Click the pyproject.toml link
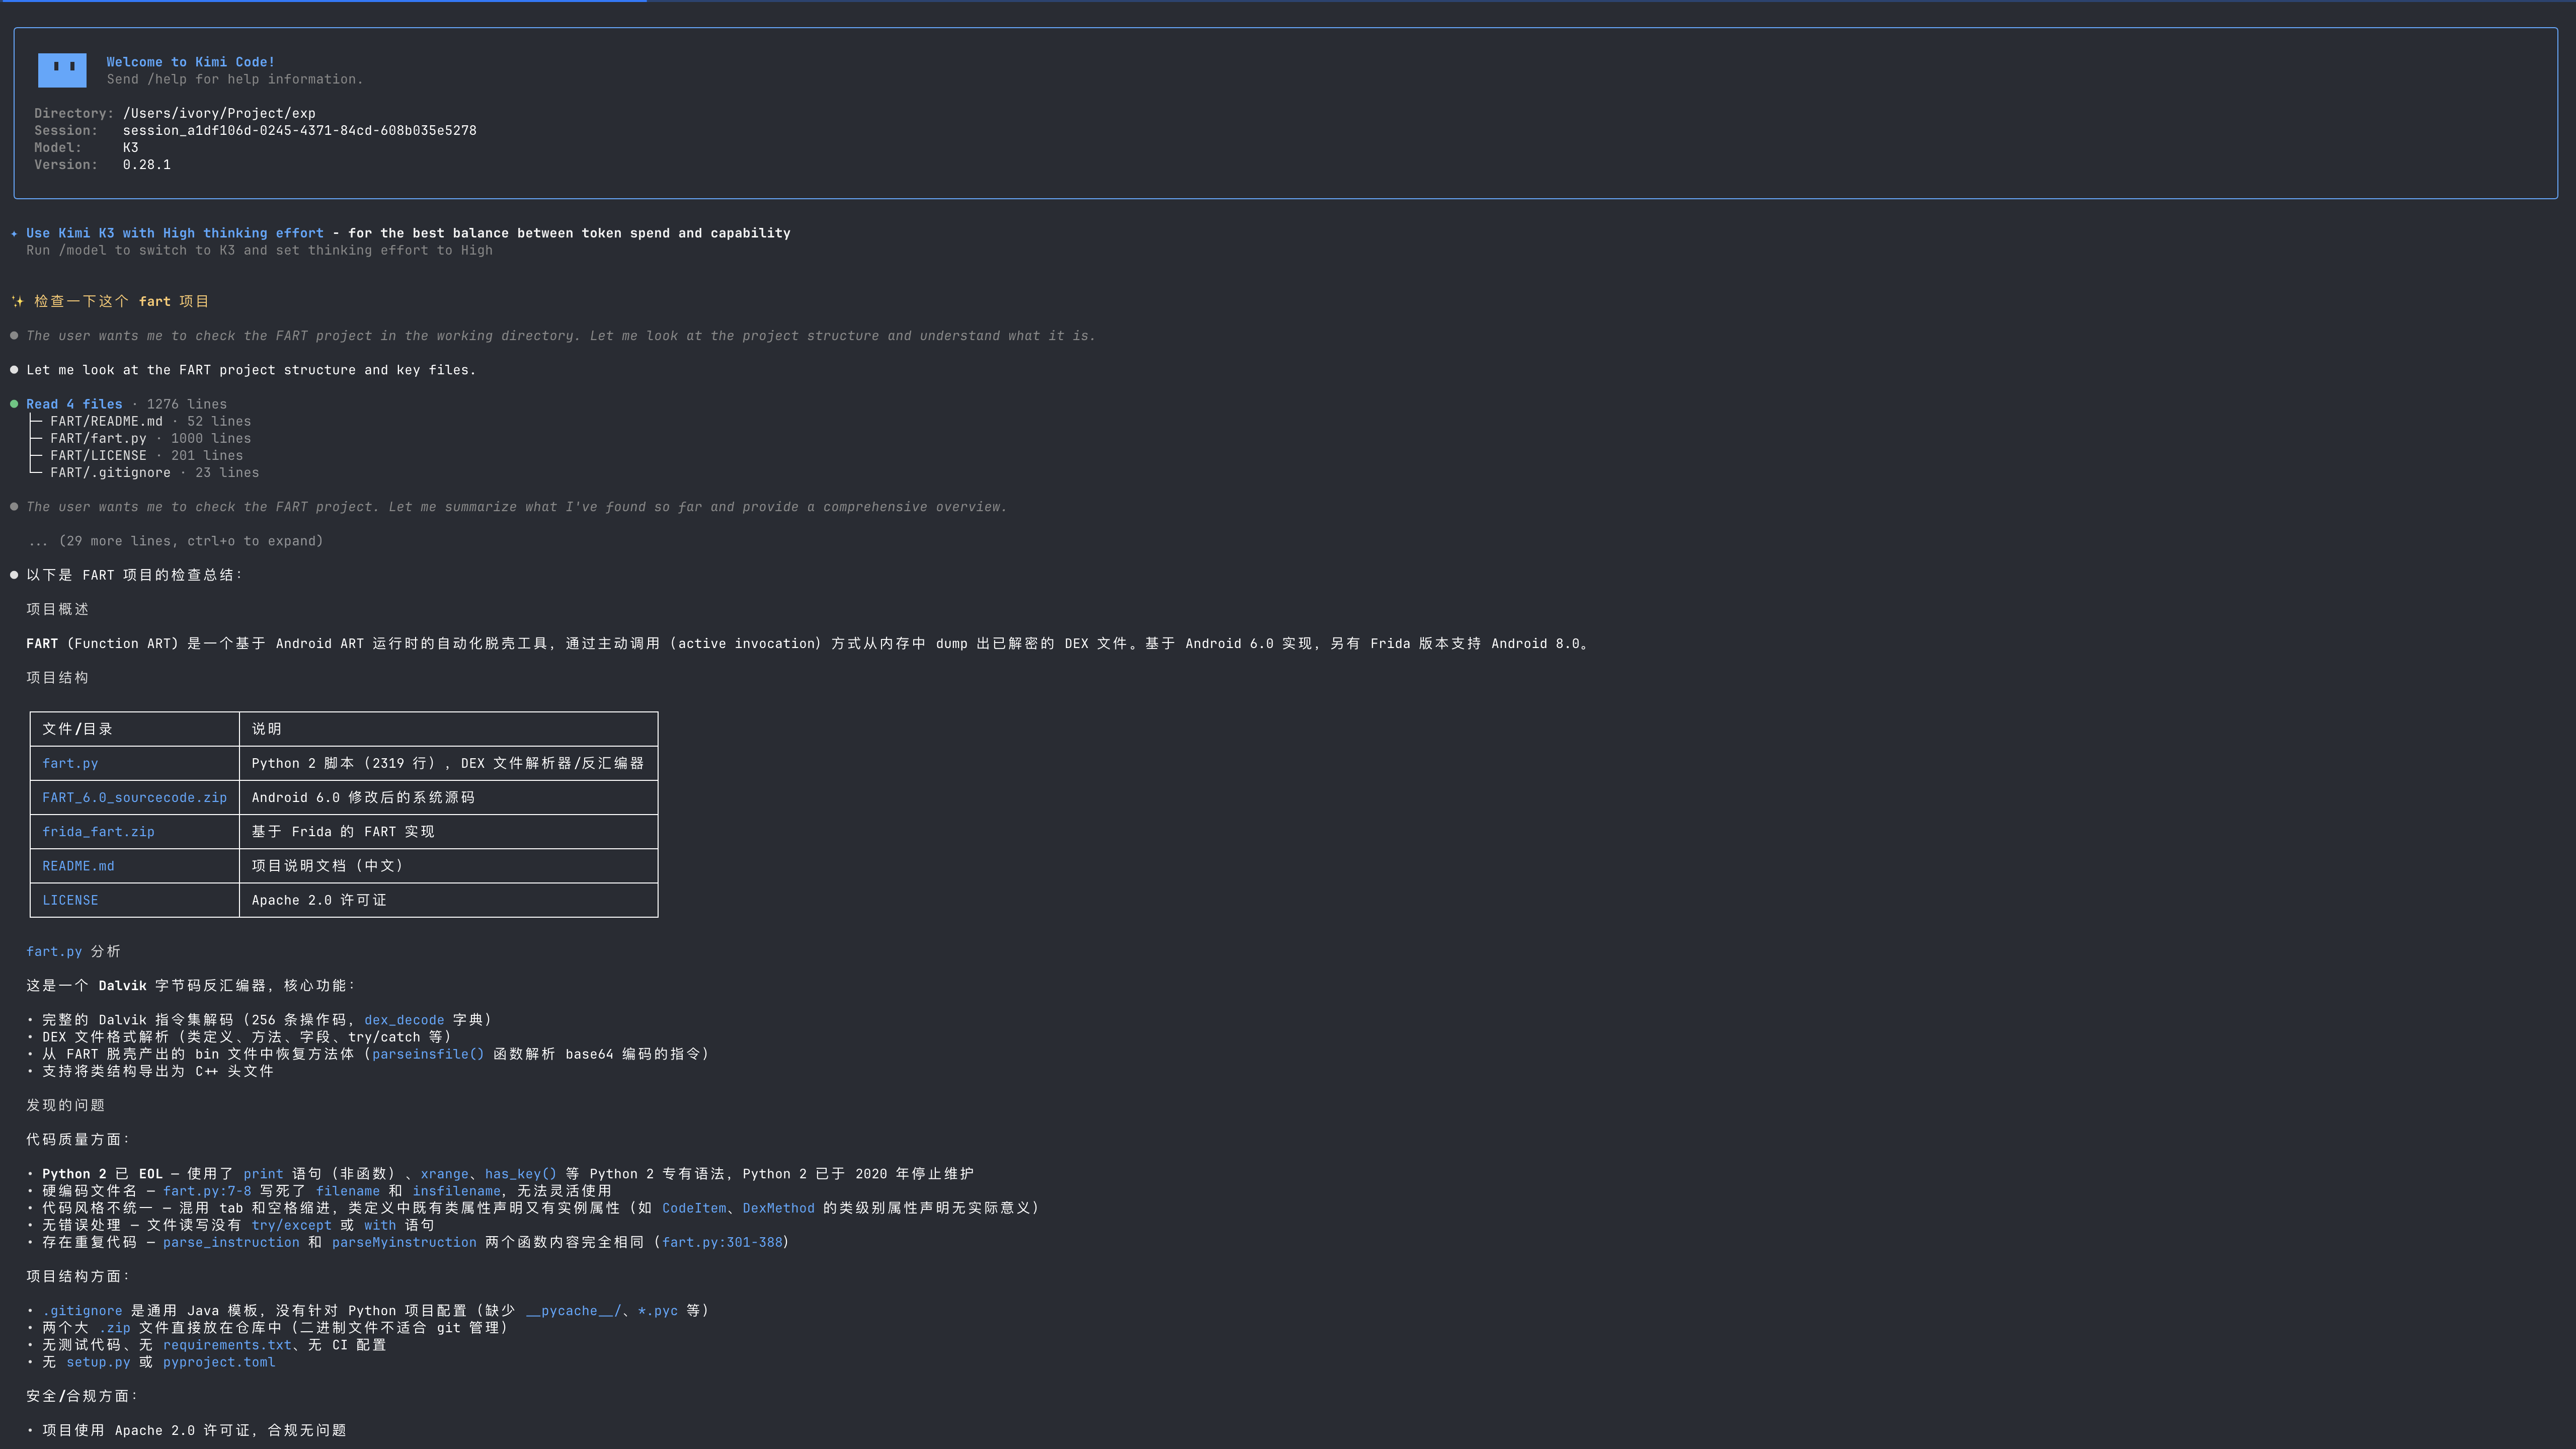The width and height of the screenshot is (2576, 1449). (x=219, y=1362)
